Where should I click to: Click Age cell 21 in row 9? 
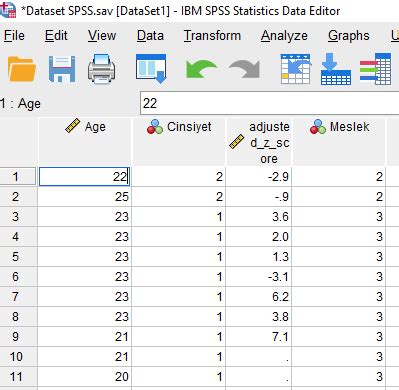85,336
